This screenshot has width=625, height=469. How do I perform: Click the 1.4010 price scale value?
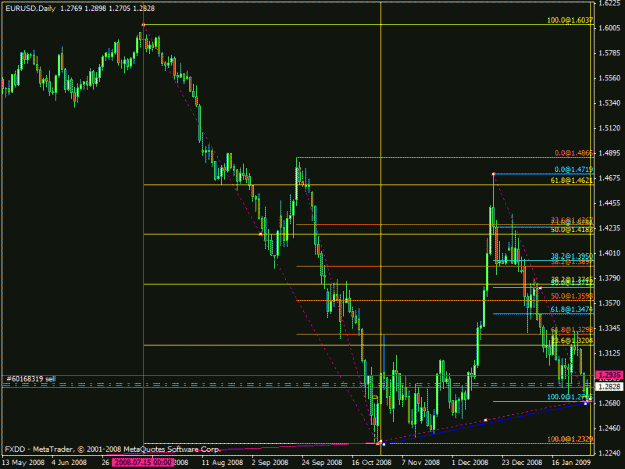click(610, 253)
